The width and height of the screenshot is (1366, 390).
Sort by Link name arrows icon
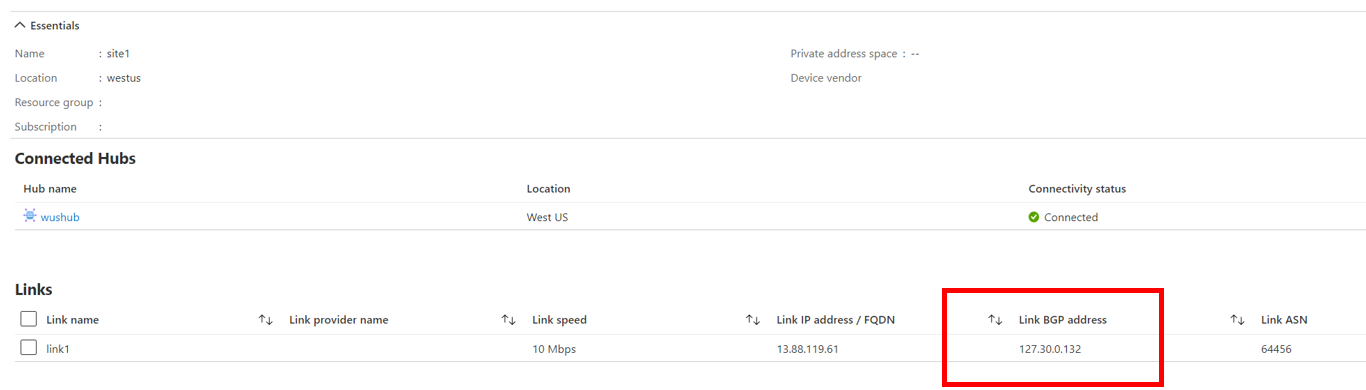265,320
